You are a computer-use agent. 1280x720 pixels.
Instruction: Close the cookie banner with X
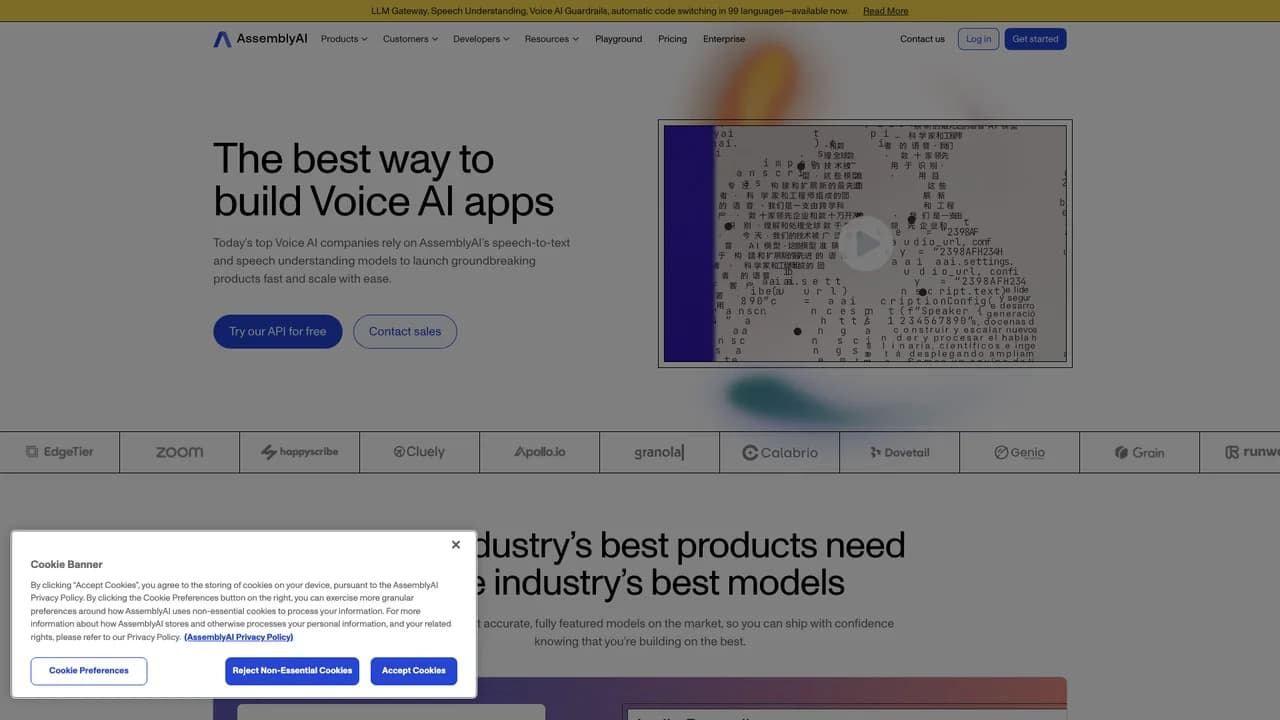pyautogui.click(x=456, y=545)
